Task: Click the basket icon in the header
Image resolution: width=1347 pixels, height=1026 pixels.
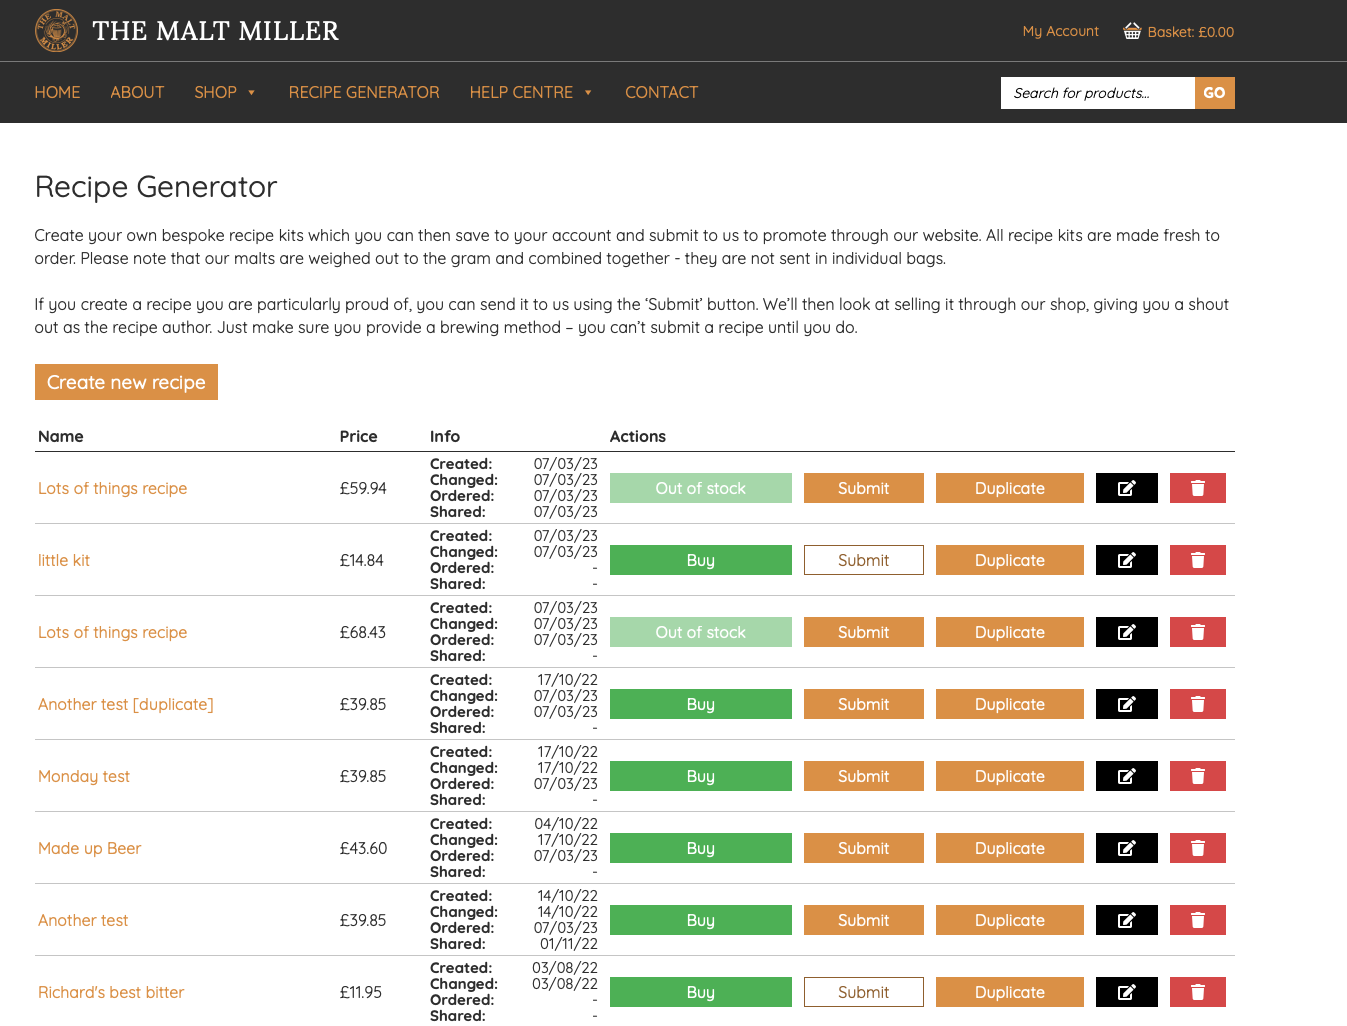Action: point(1131,30)
